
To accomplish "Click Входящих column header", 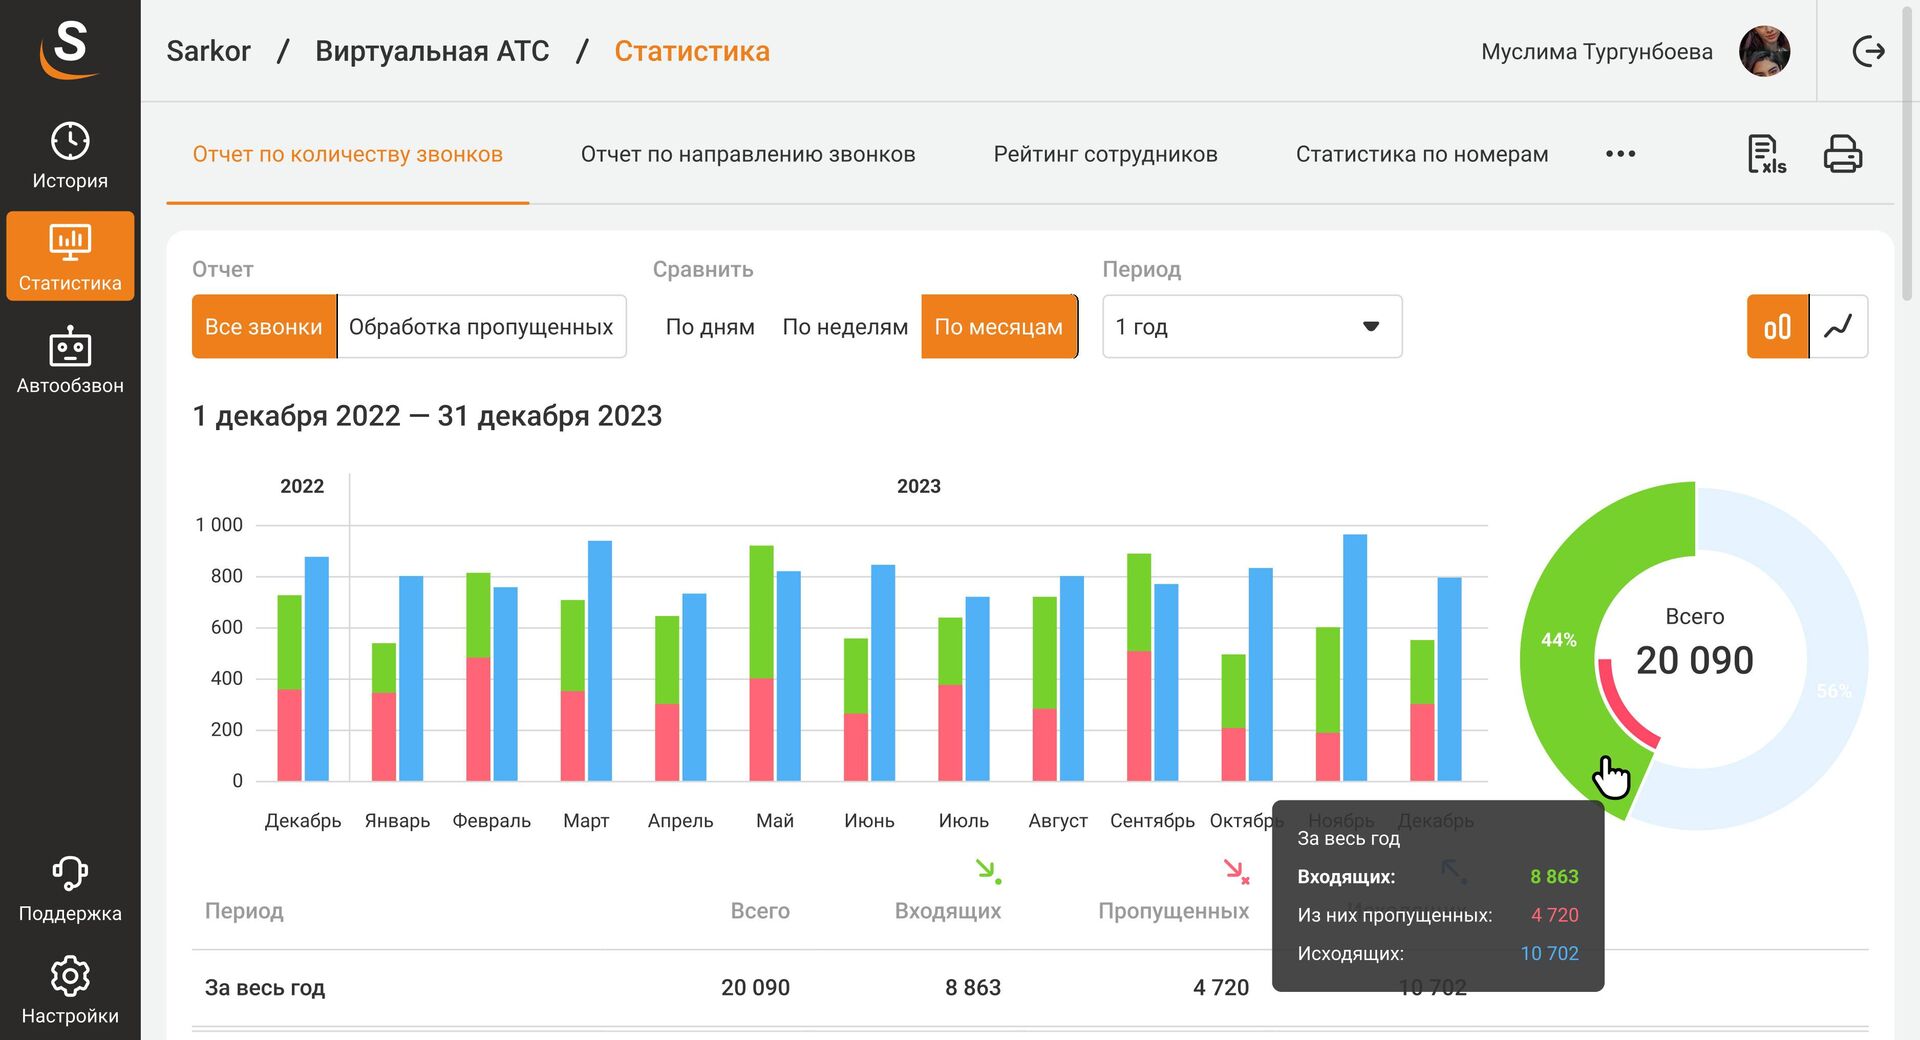I will [948, 911].
